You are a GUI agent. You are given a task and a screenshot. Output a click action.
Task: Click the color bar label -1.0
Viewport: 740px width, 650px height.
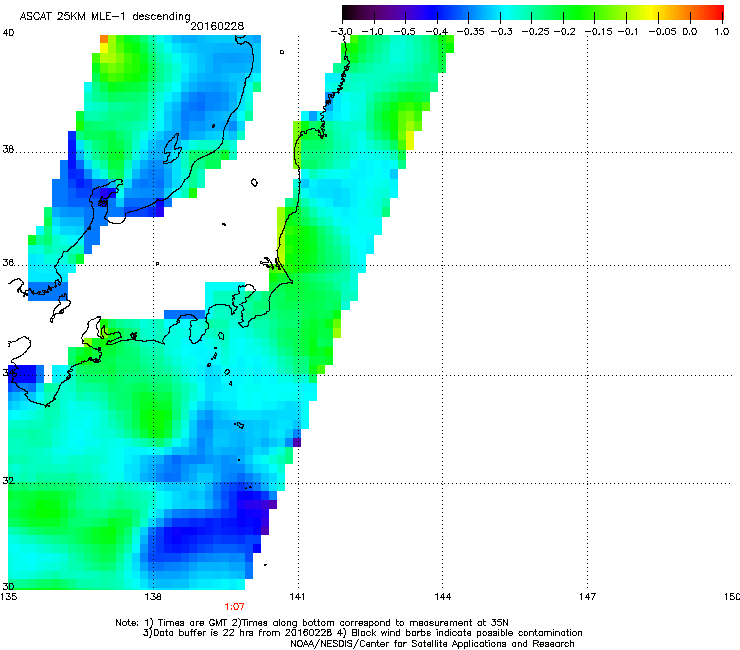point(372,32)
